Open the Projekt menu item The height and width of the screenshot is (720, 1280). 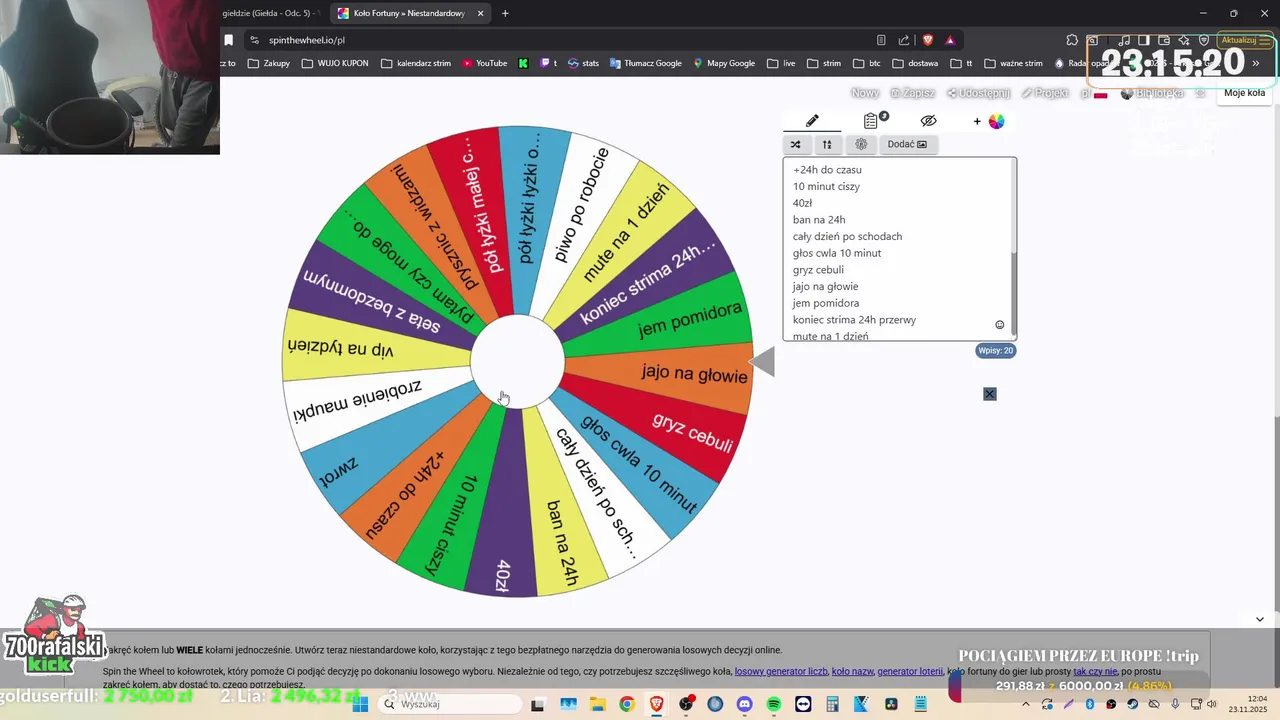point(1045,93)
